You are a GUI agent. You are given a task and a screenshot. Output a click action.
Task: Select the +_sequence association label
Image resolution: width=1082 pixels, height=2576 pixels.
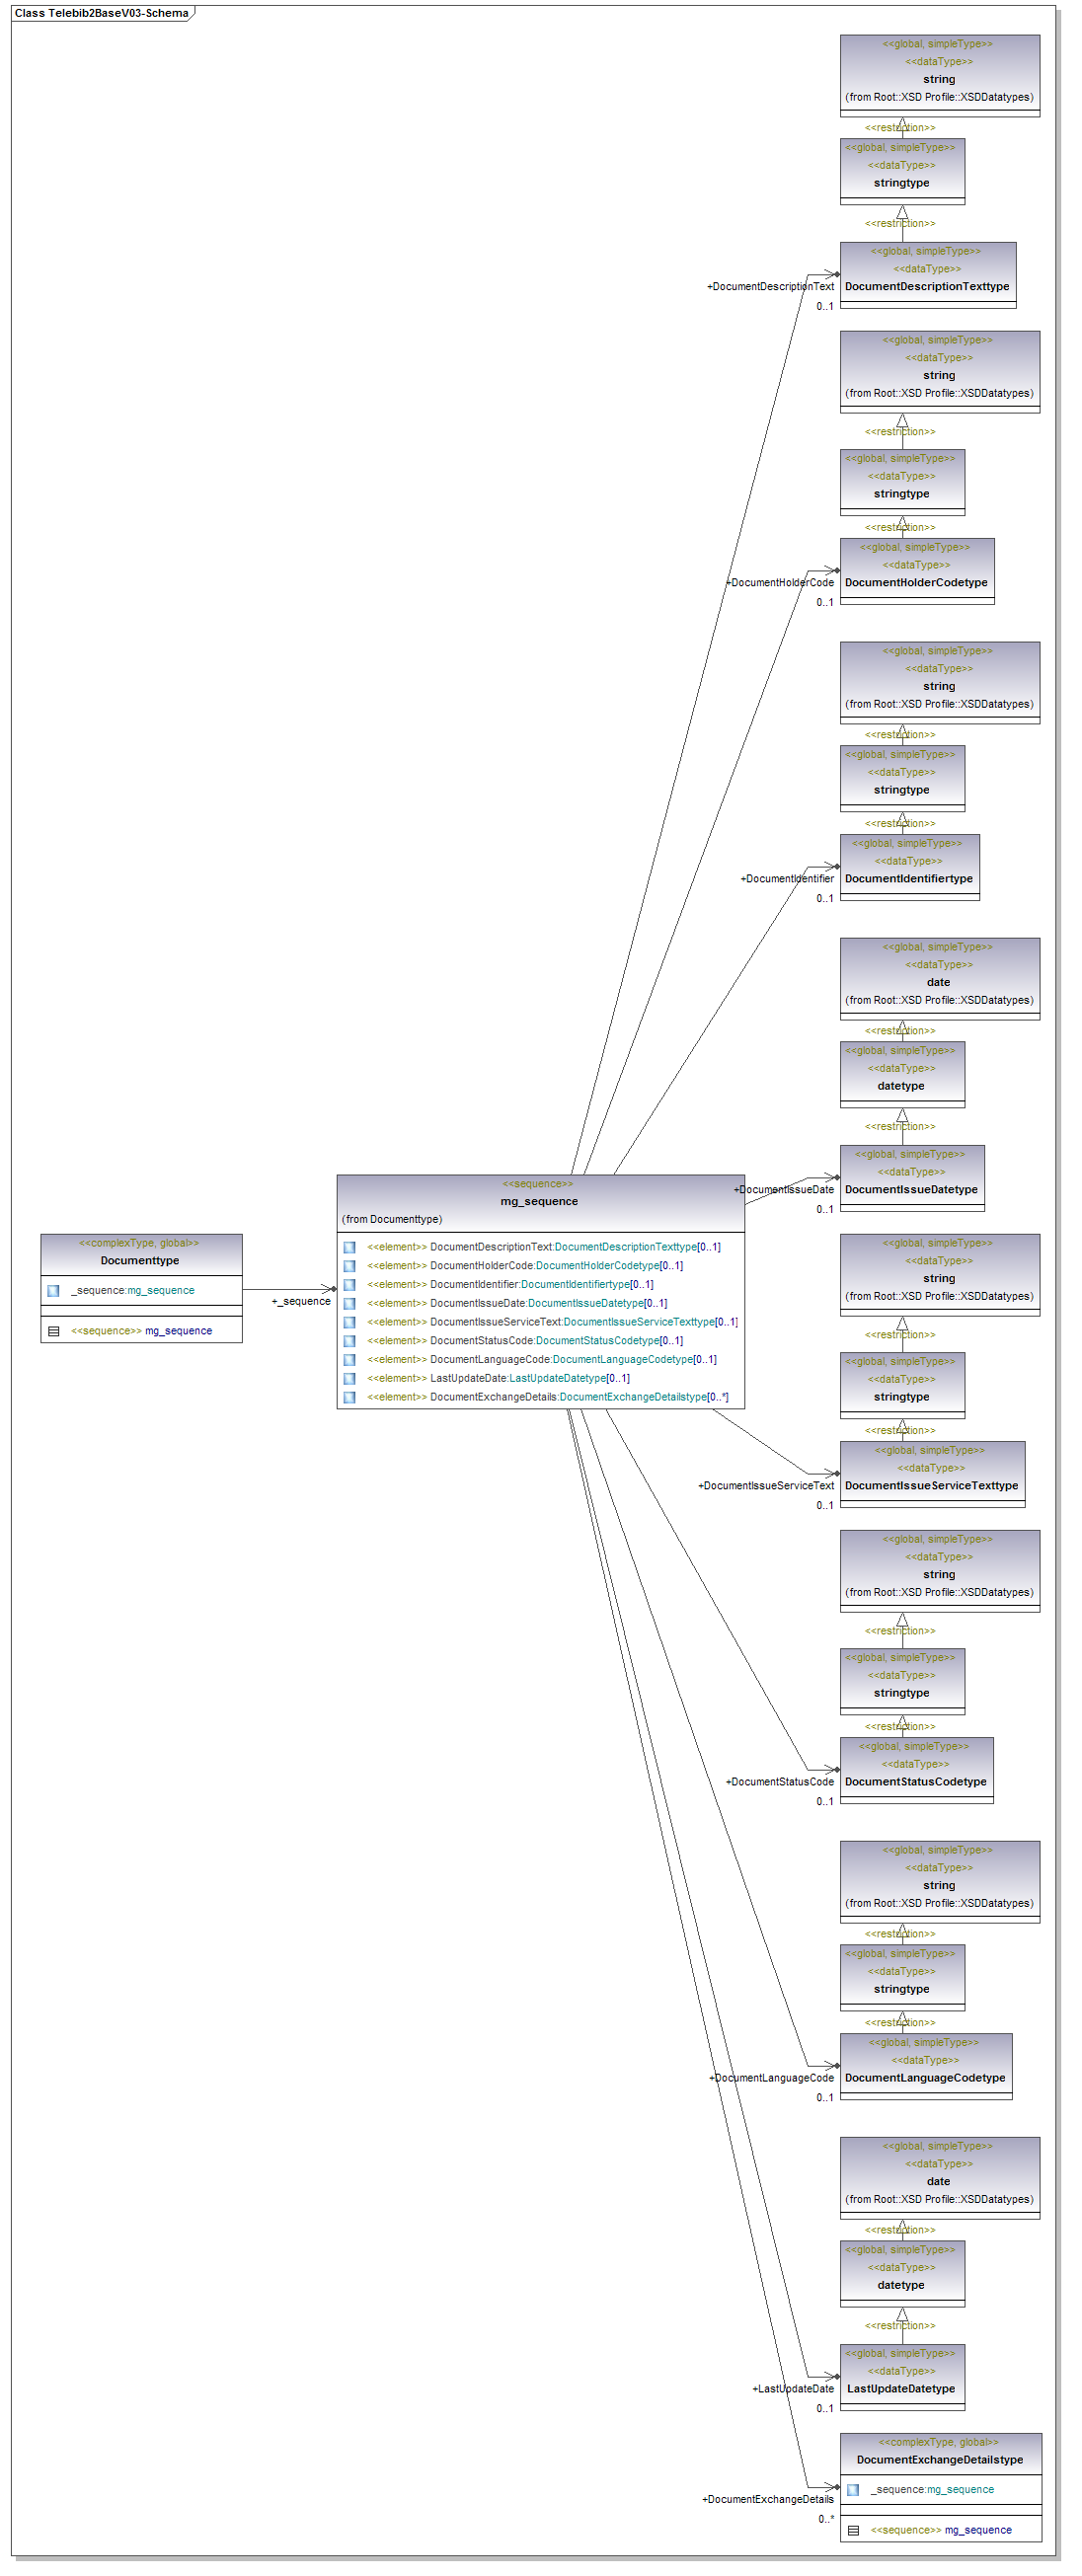pos(301,1301)
